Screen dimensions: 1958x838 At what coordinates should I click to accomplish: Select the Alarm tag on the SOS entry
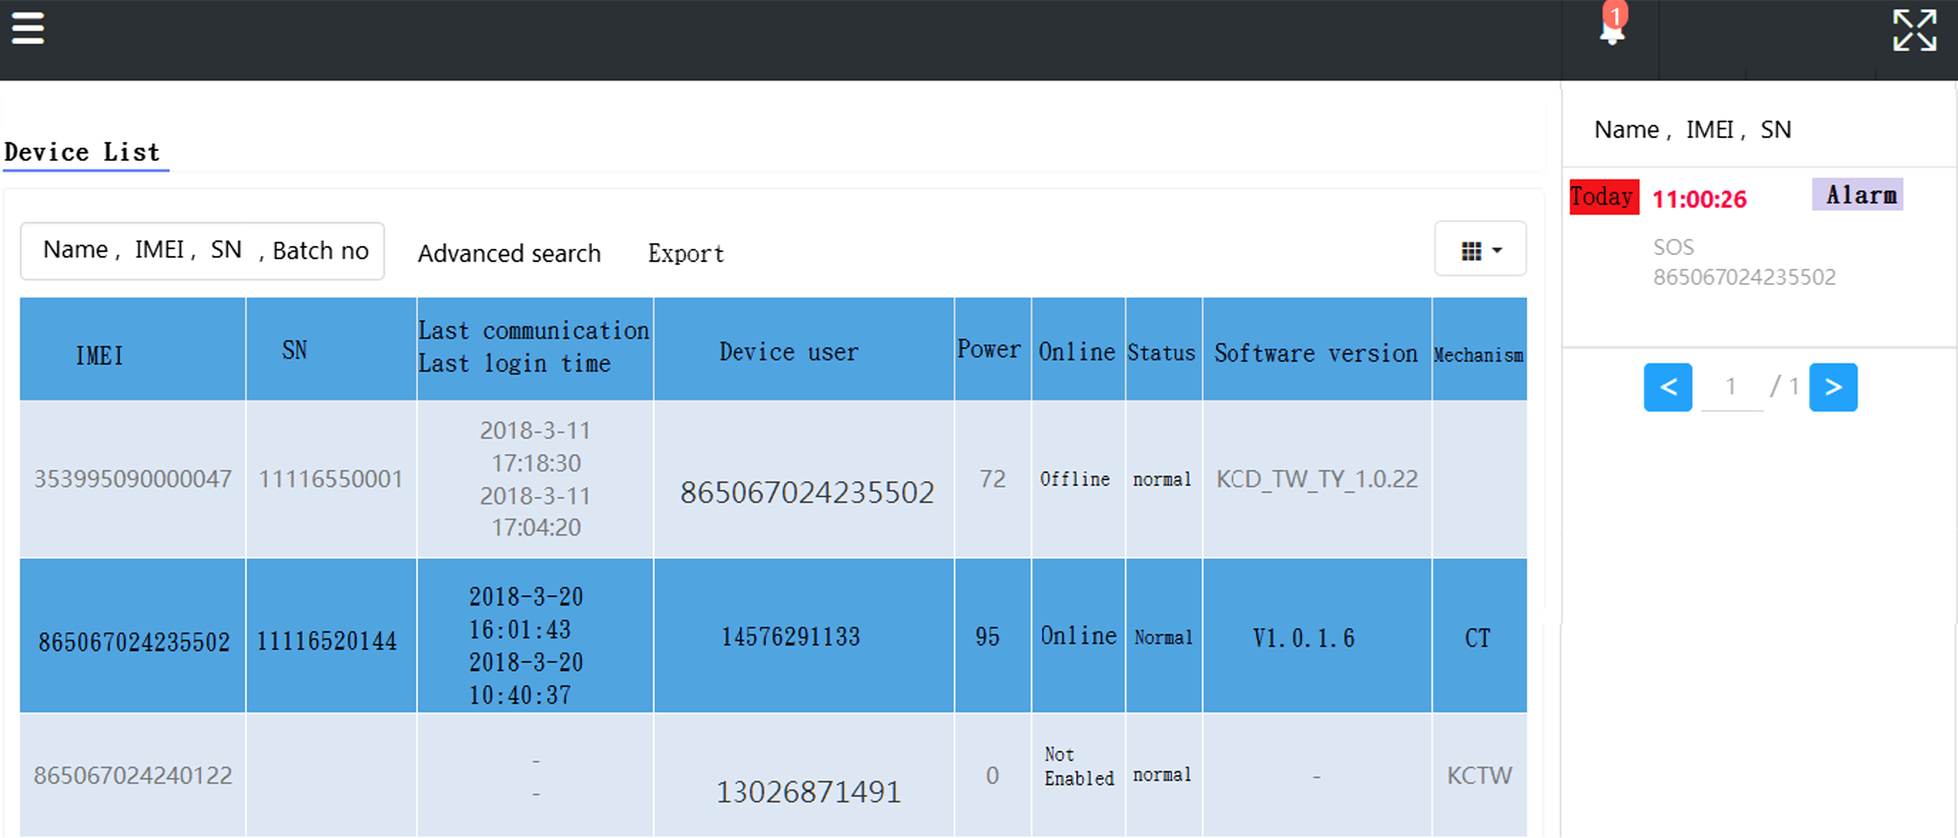(1858, 195)
